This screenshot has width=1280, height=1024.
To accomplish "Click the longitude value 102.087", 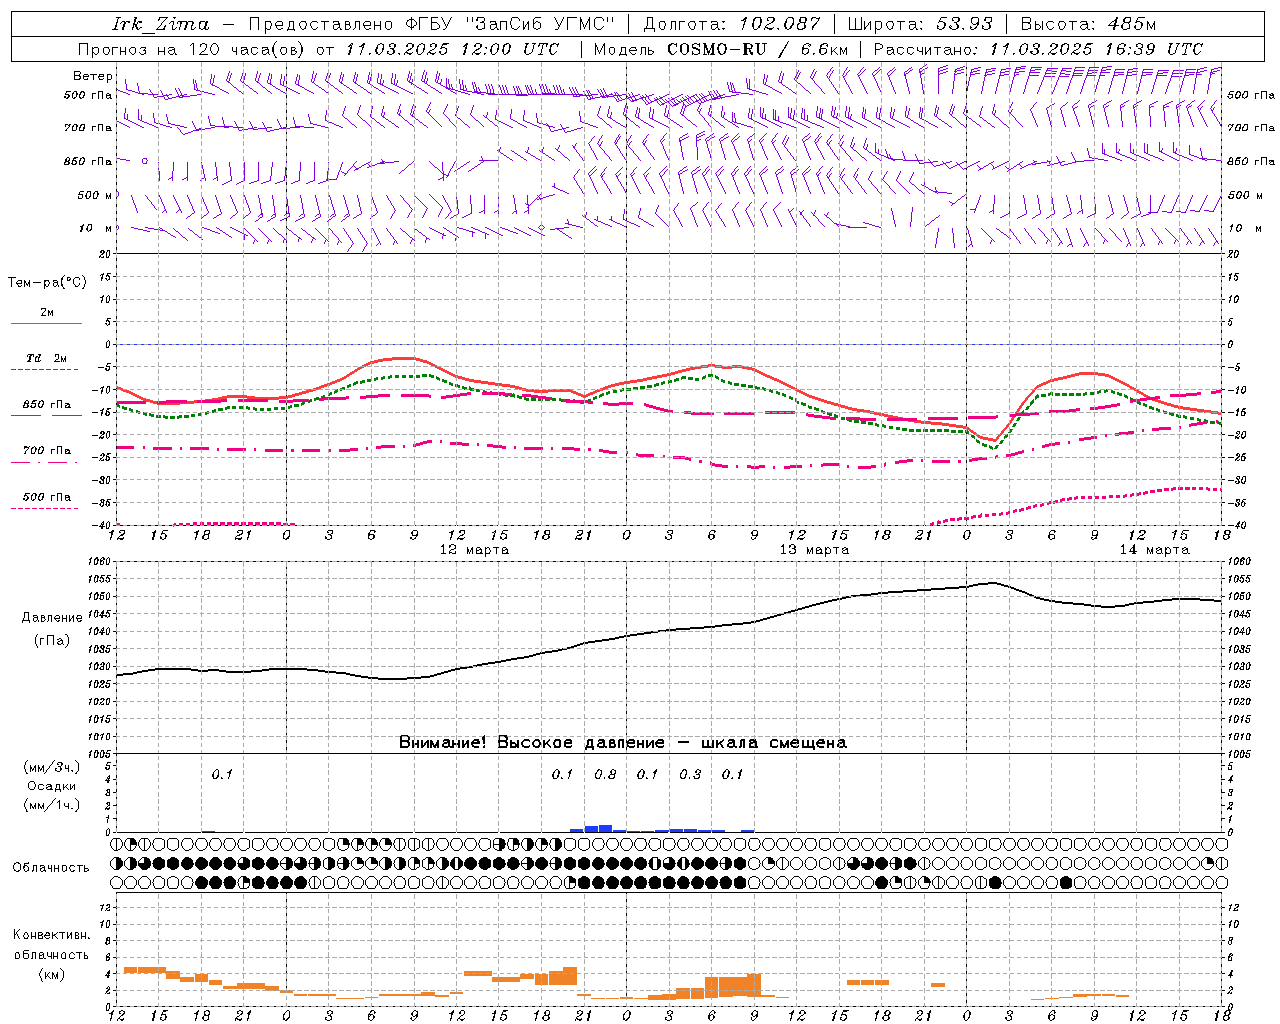I will pos(780,24).
